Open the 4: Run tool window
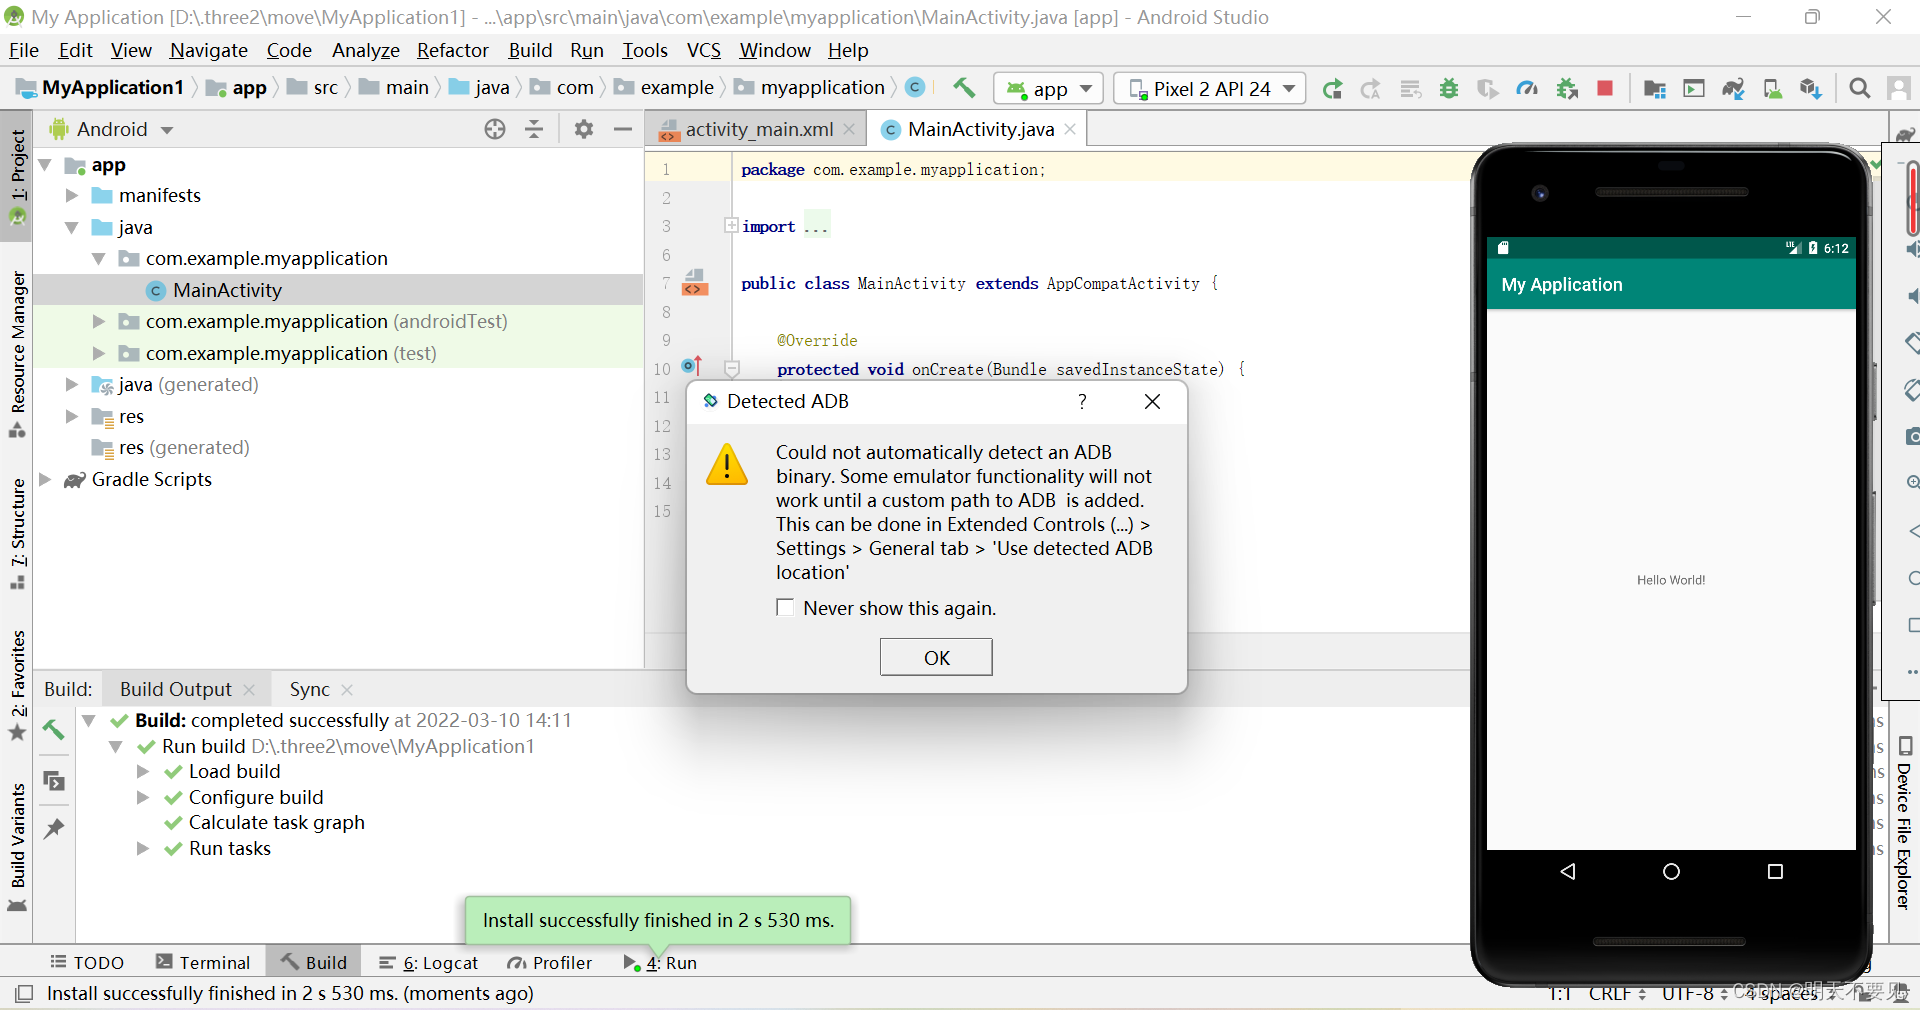 (x=660, y=962)
